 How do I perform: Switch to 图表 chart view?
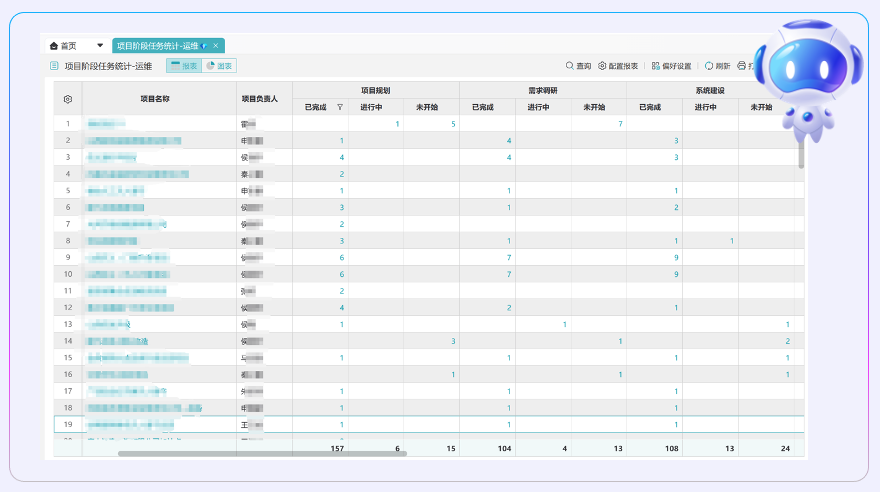(x=220, y=66)
